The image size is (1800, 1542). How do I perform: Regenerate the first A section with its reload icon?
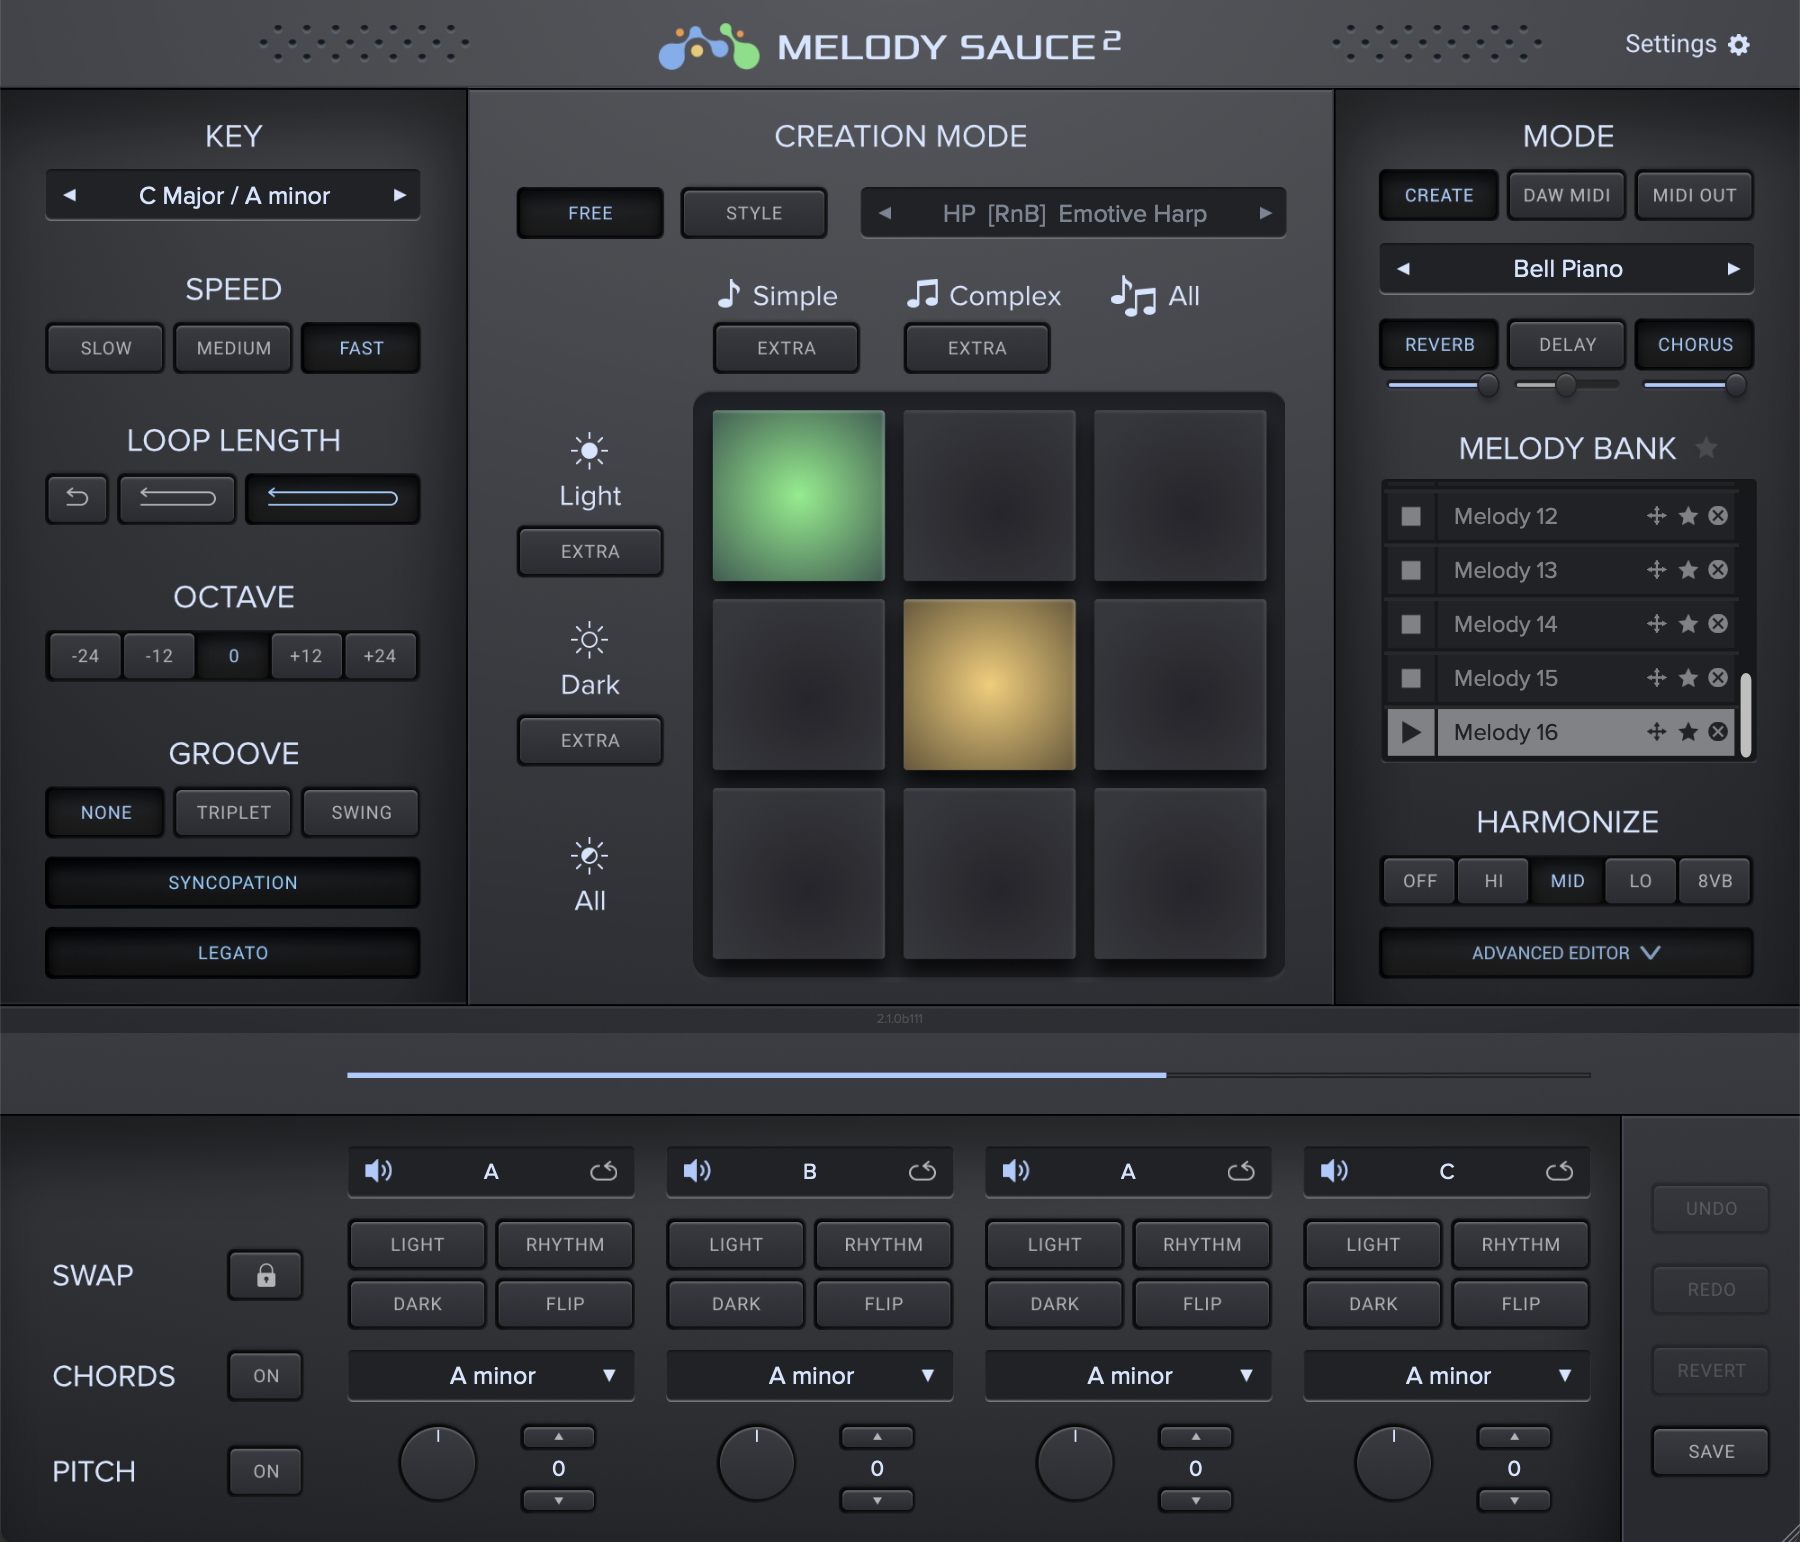click(603, 1171)
